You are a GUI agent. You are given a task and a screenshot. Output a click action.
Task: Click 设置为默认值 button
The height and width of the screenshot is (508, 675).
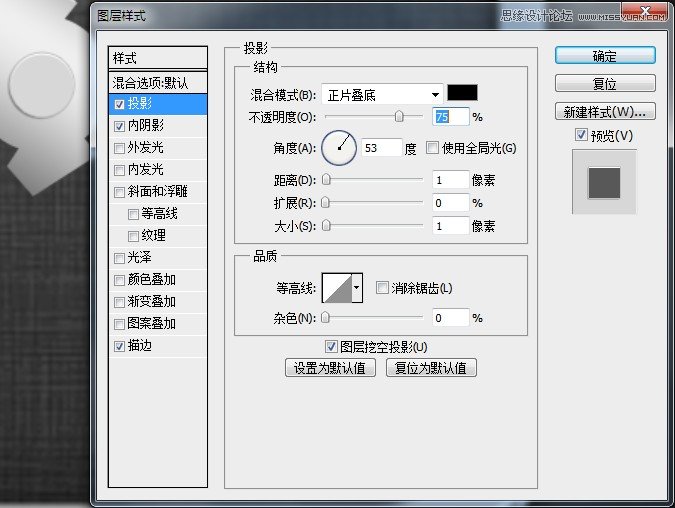[x=331, y=368]
